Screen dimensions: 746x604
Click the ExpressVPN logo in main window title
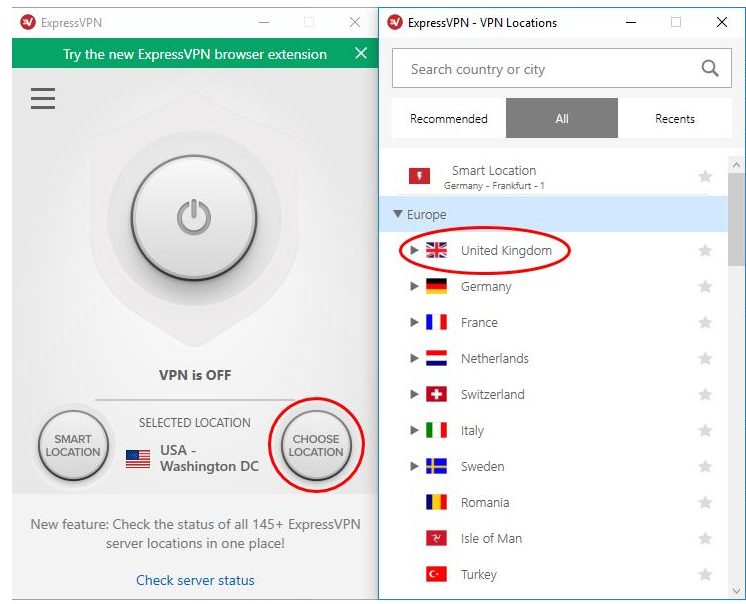(x=28, y=22)
